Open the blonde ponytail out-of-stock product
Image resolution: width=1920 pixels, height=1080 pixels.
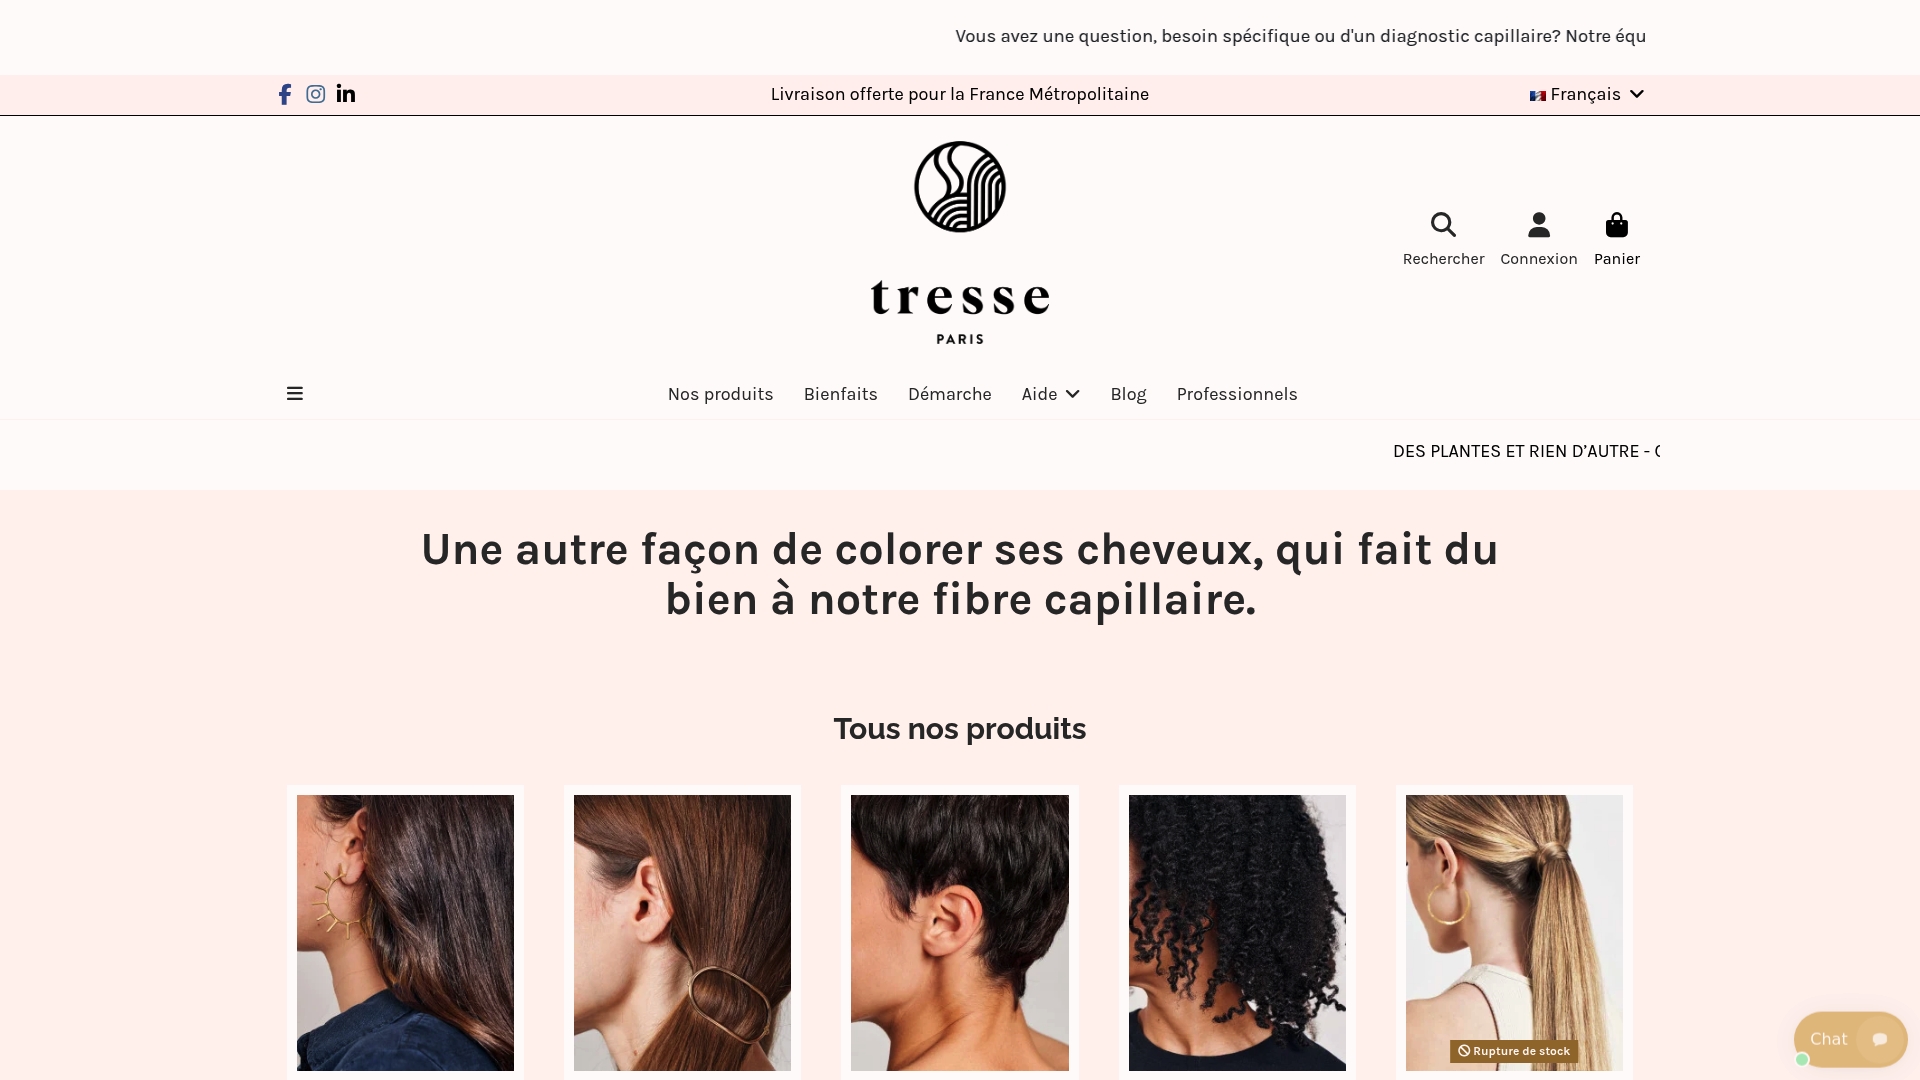tap(1514, 933)
